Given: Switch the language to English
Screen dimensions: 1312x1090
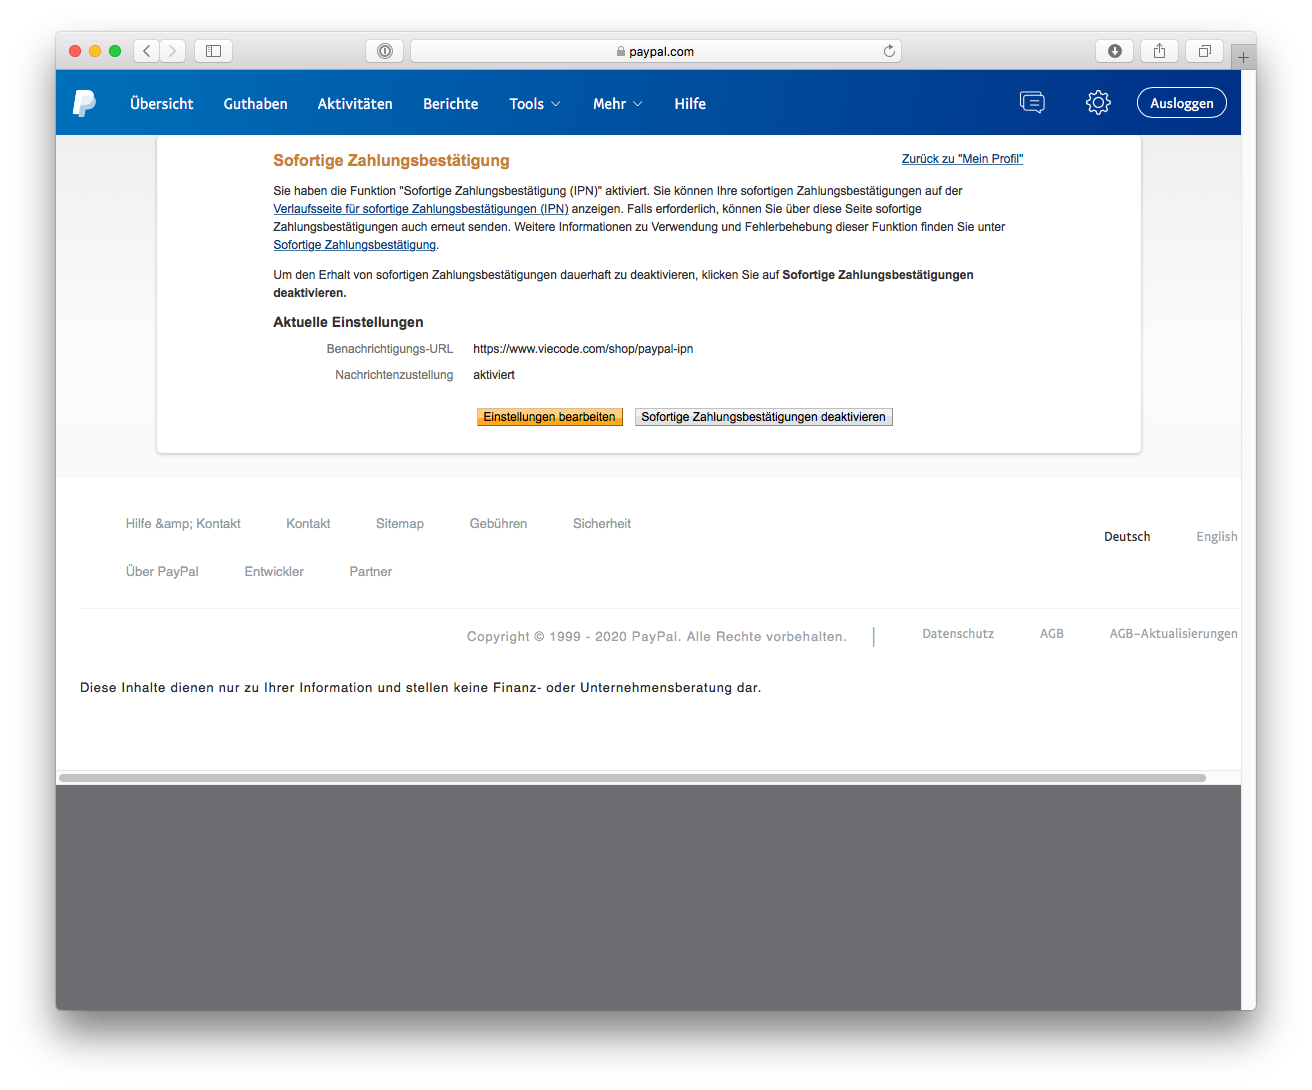Looking at the screenshot, I should 1216,537.
